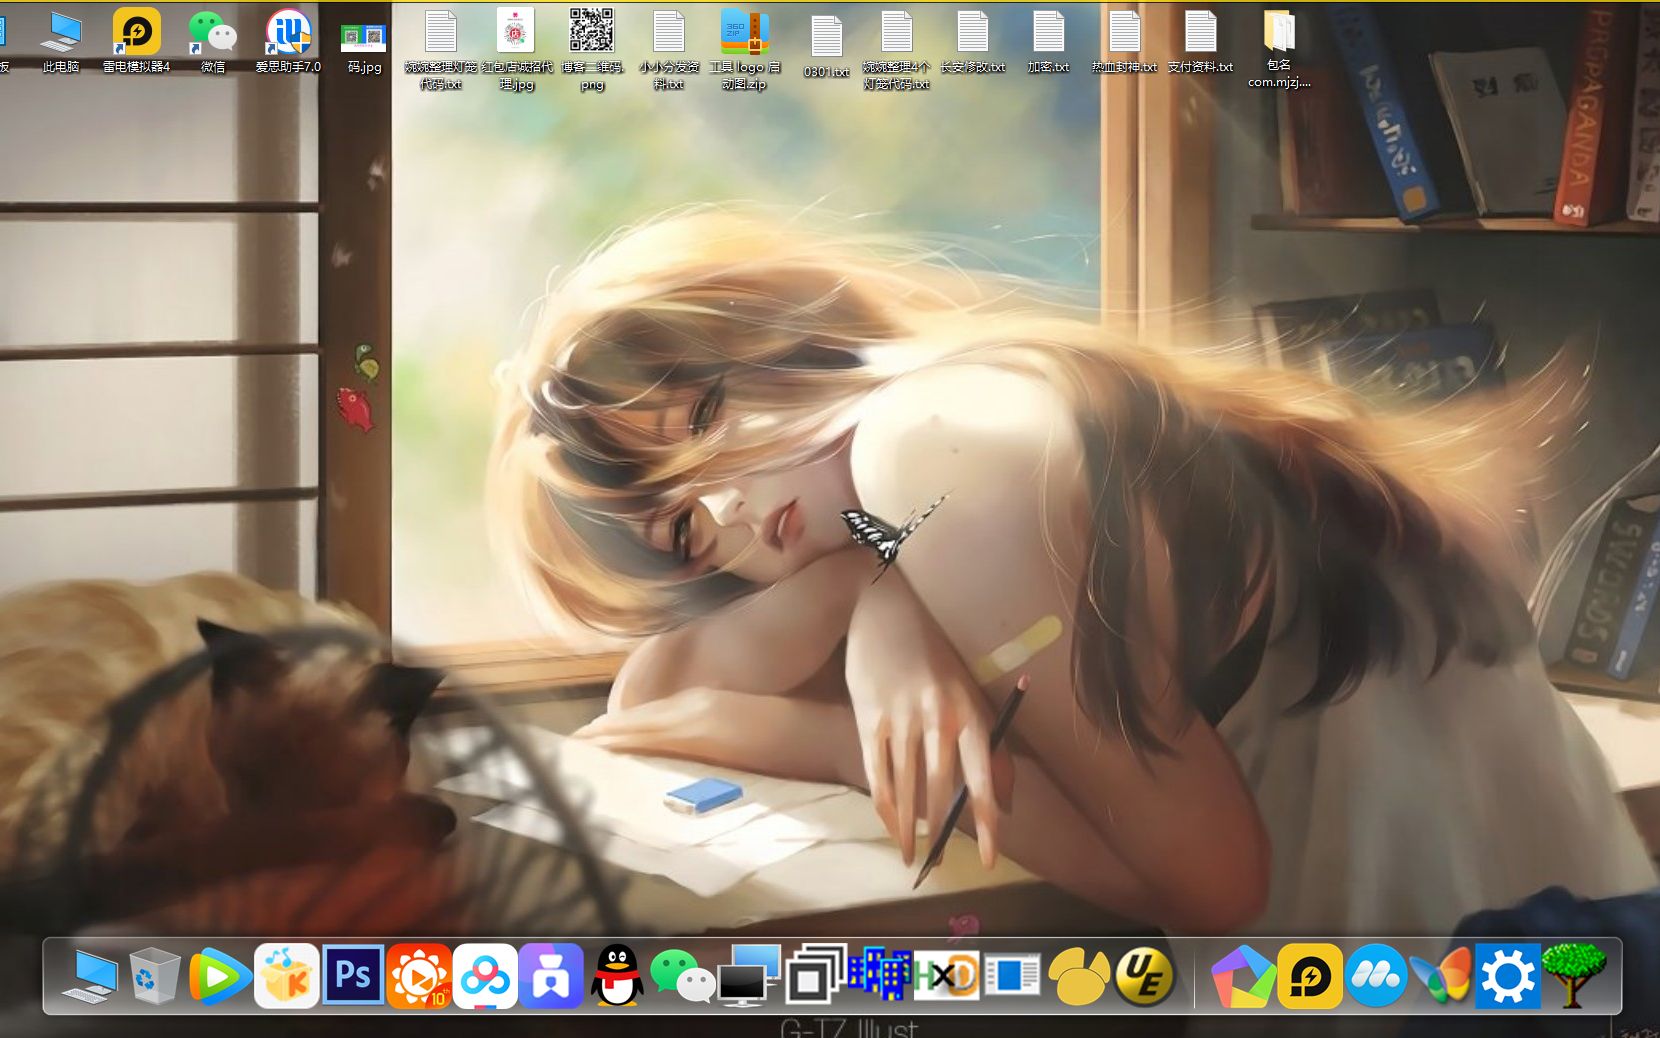Select the 0301.txt file
Viewport: 1660px width, 1038px height.
(x=826, y=48)
